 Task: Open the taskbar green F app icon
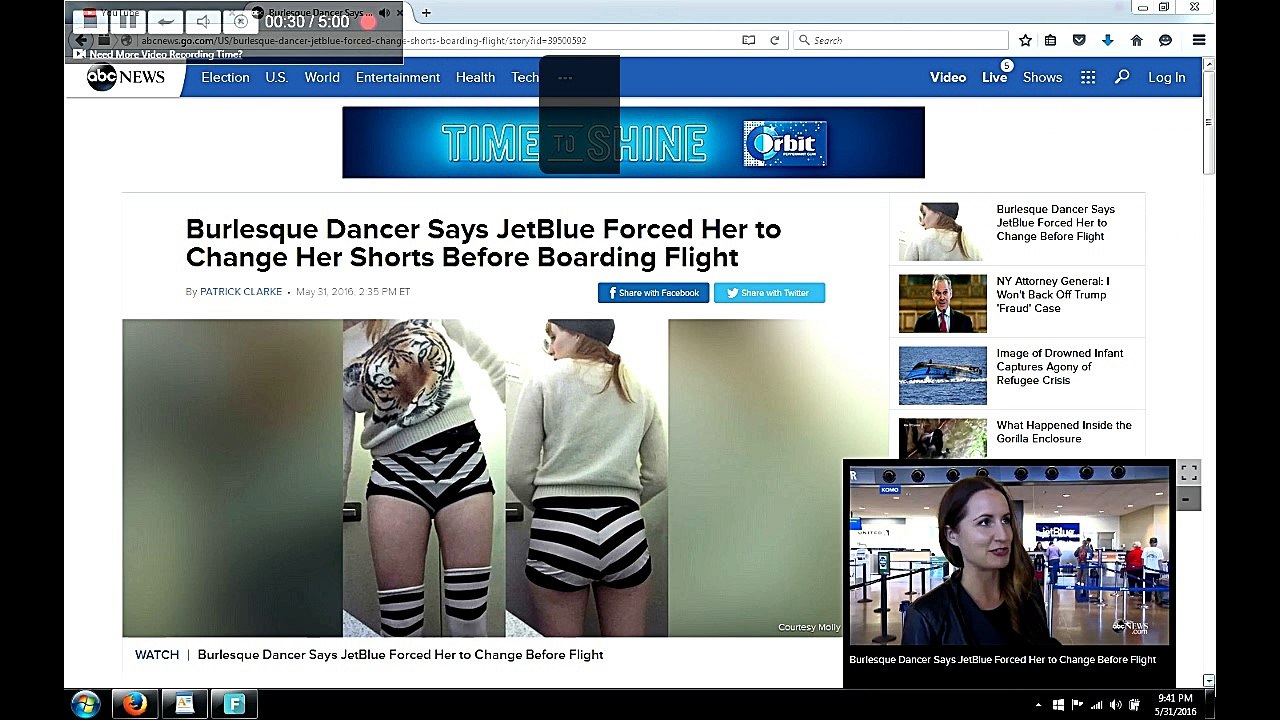pos(234,704)
